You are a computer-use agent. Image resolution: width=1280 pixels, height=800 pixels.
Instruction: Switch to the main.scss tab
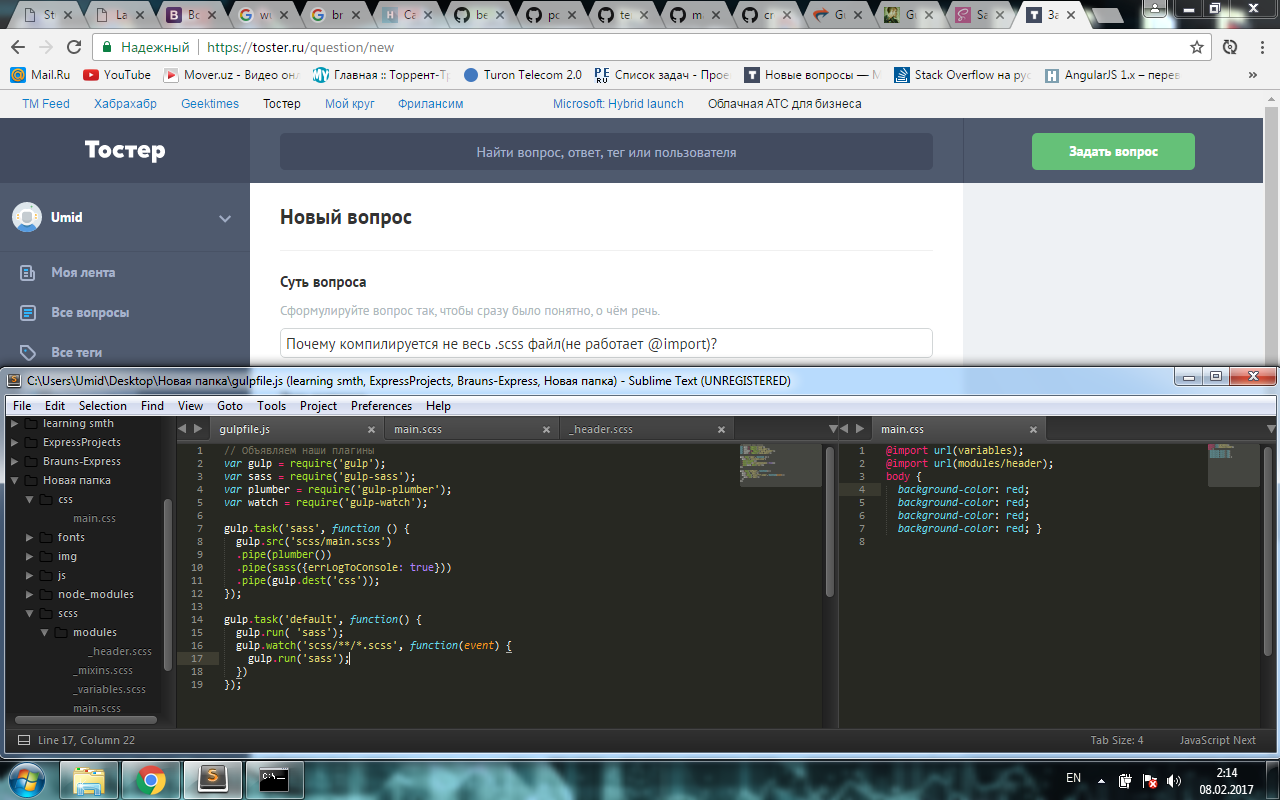470,429
